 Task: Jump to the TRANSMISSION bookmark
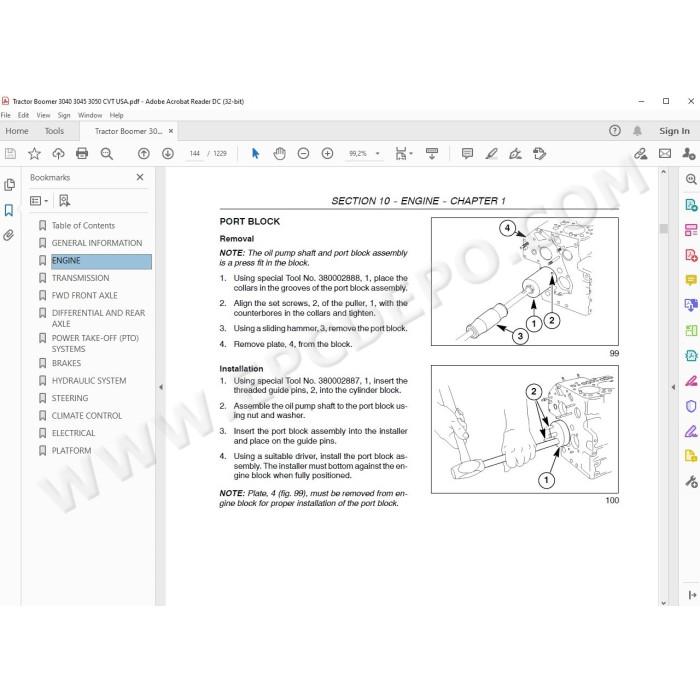[80, 278]
